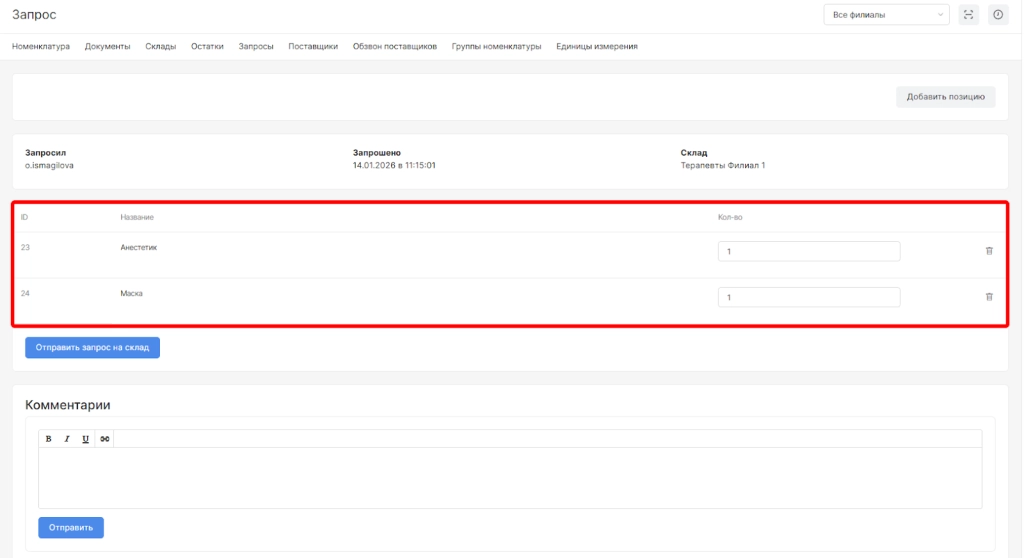The height and width of the screenshot is (558, 1024).
Task: Select the Обзвон поставщиков tab
Action: (x=395, y=46)
